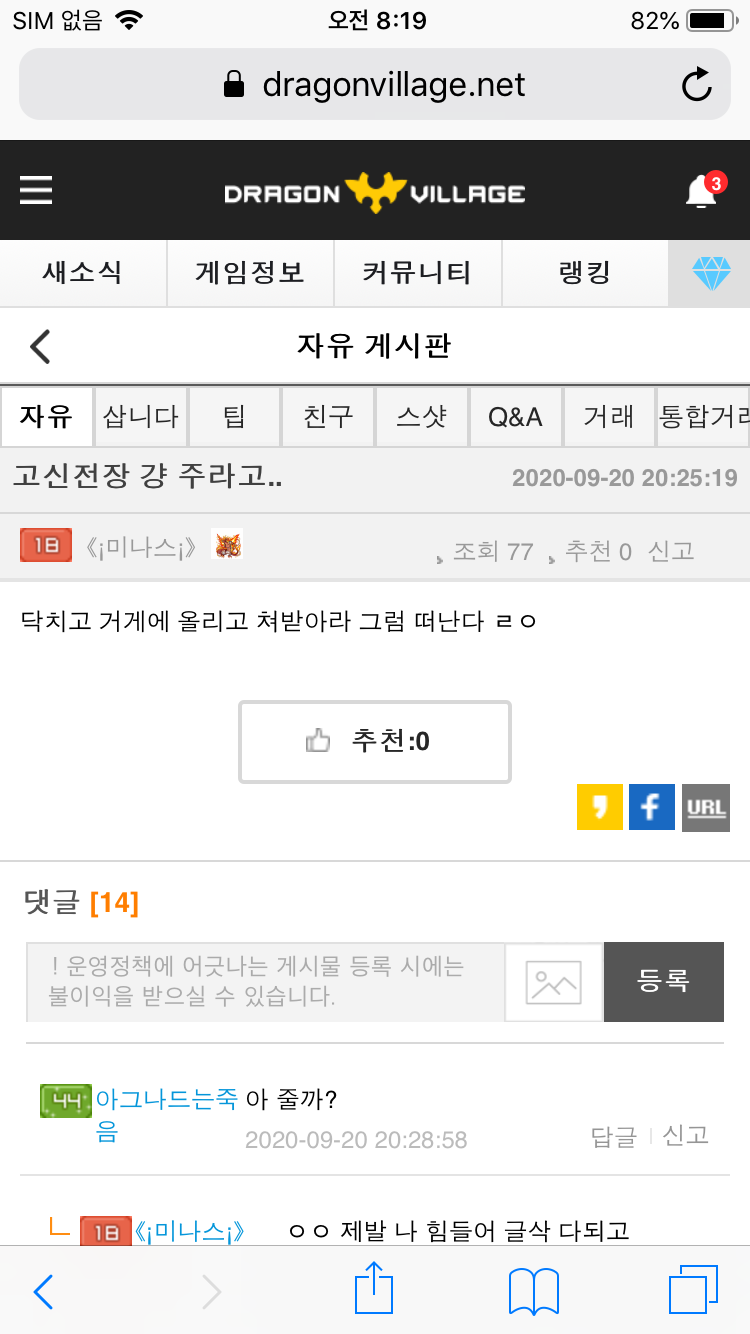The image size is (750, 1334).
Task: Switch to the 스샷 tab
Action: (422, 417)
